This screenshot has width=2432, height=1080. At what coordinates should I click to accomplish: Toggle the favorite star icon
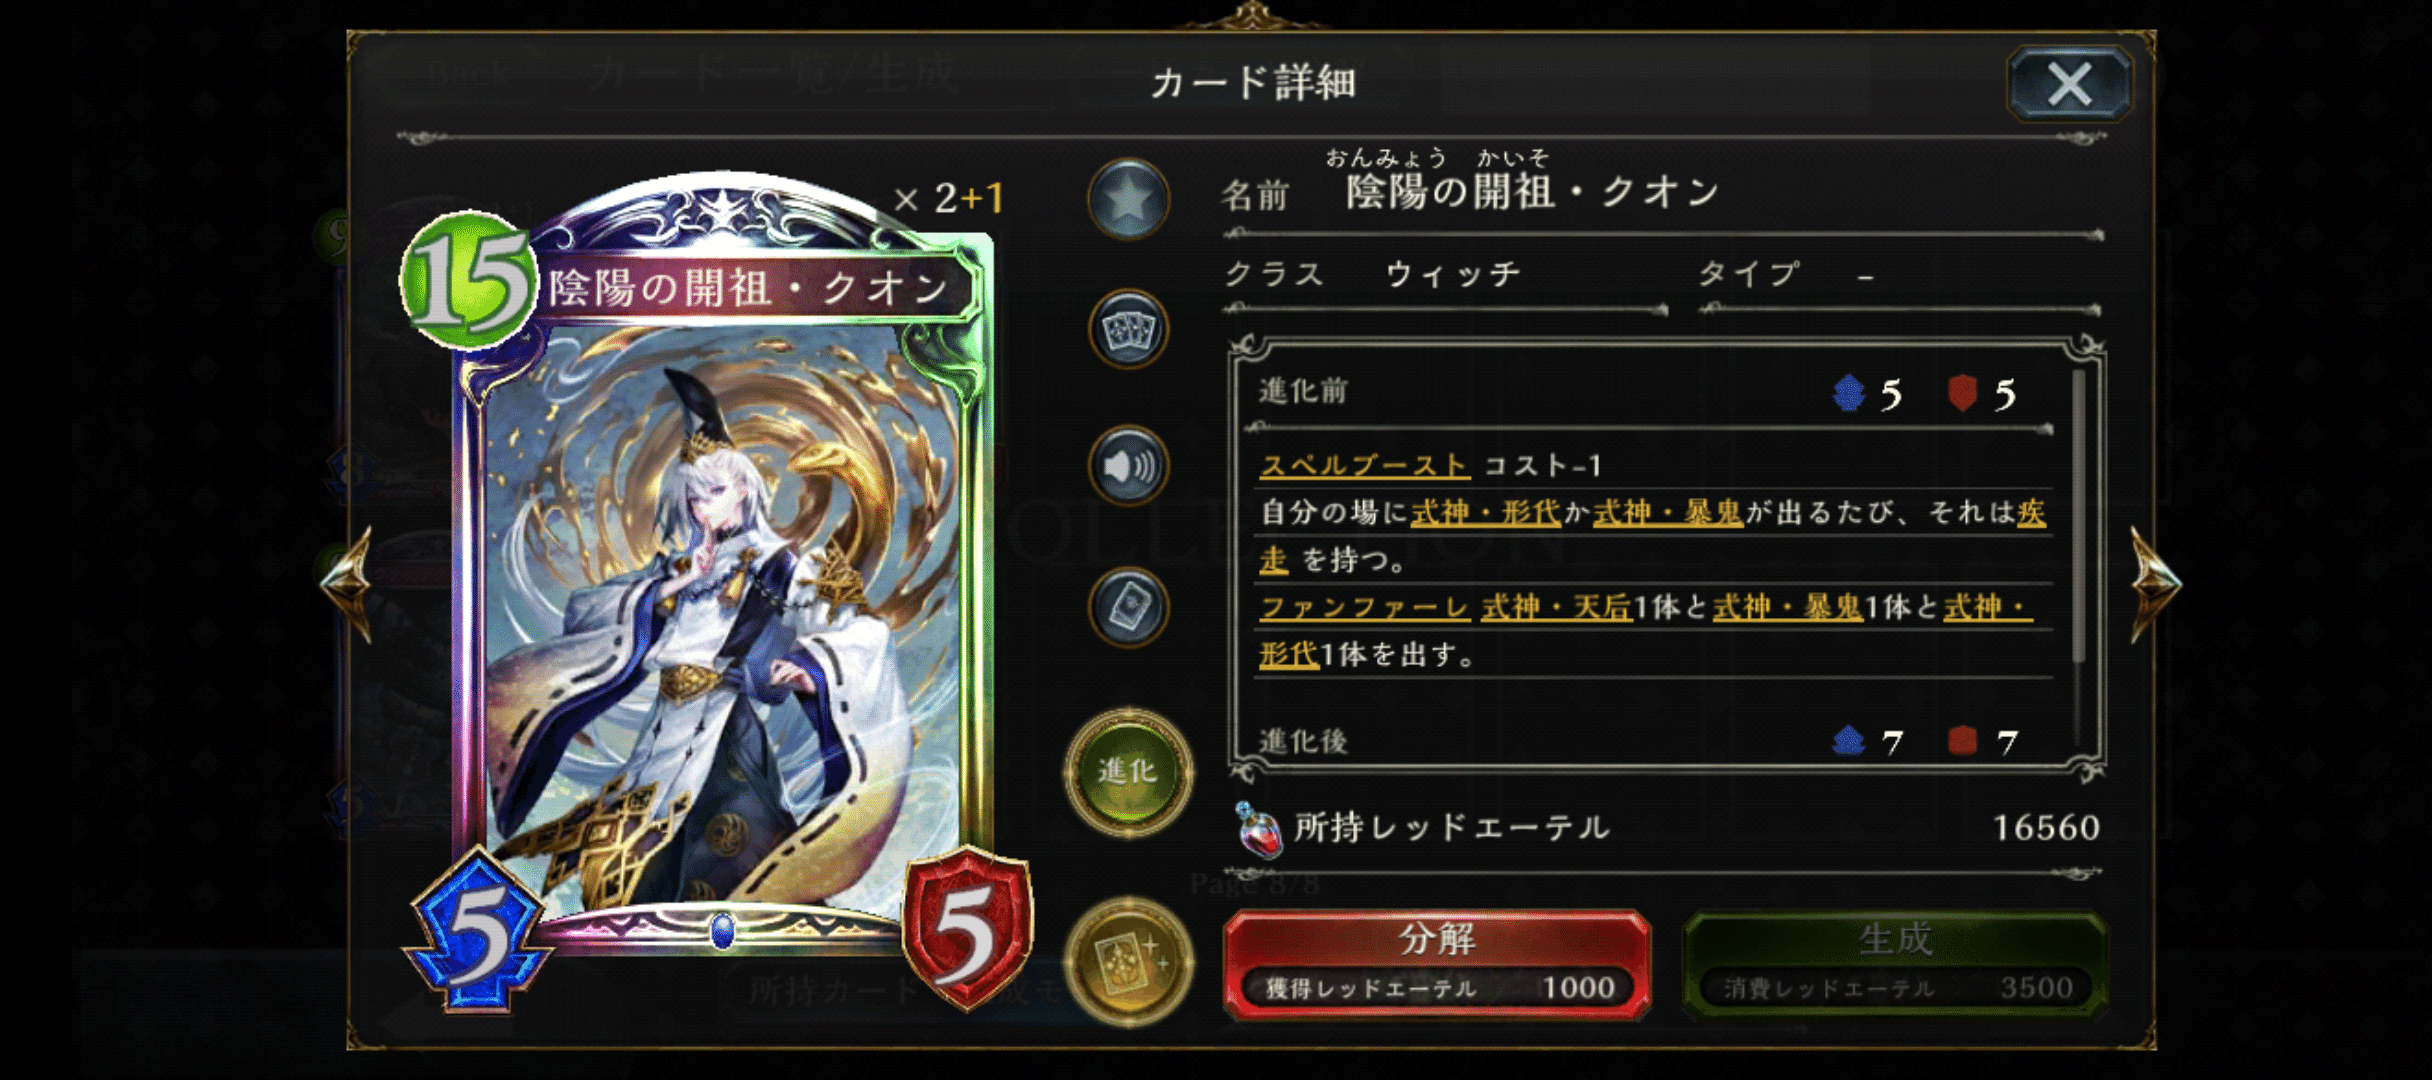pyautogui.click(x=1128, y=200)
